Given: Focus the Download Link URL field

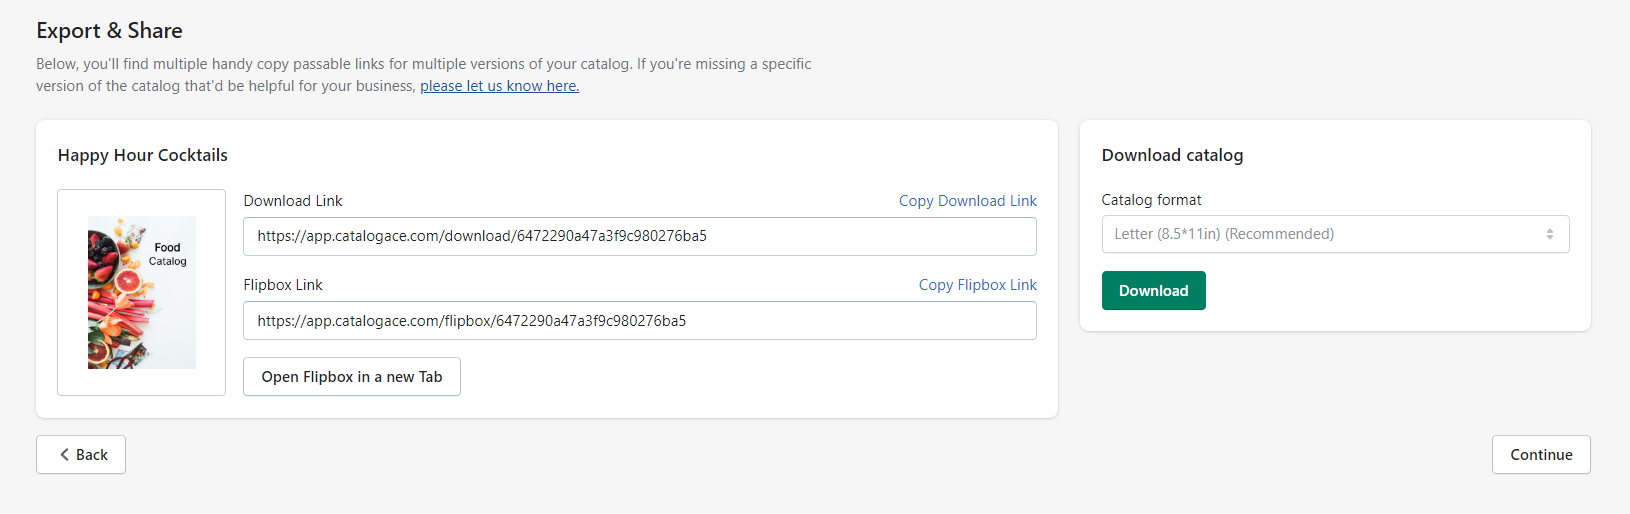Looking at the screenshot, I should 639,236.
